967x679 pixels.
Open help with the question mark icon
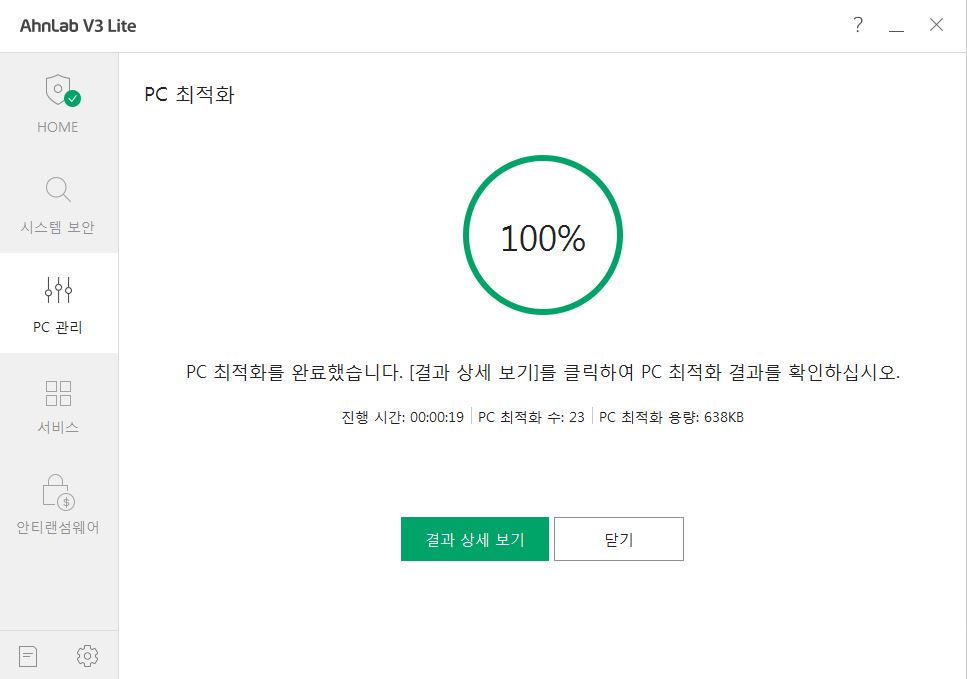[856, 25]
